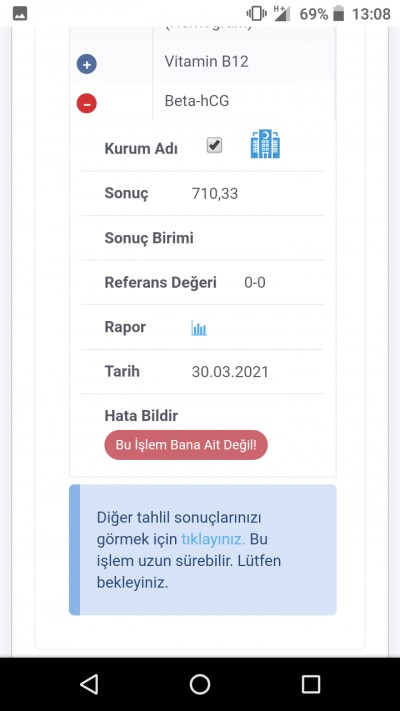The width and height of the screenshot is (400, 711).
Task: Toggle the Kurum Adı checkbox
Action: point(214,146)
